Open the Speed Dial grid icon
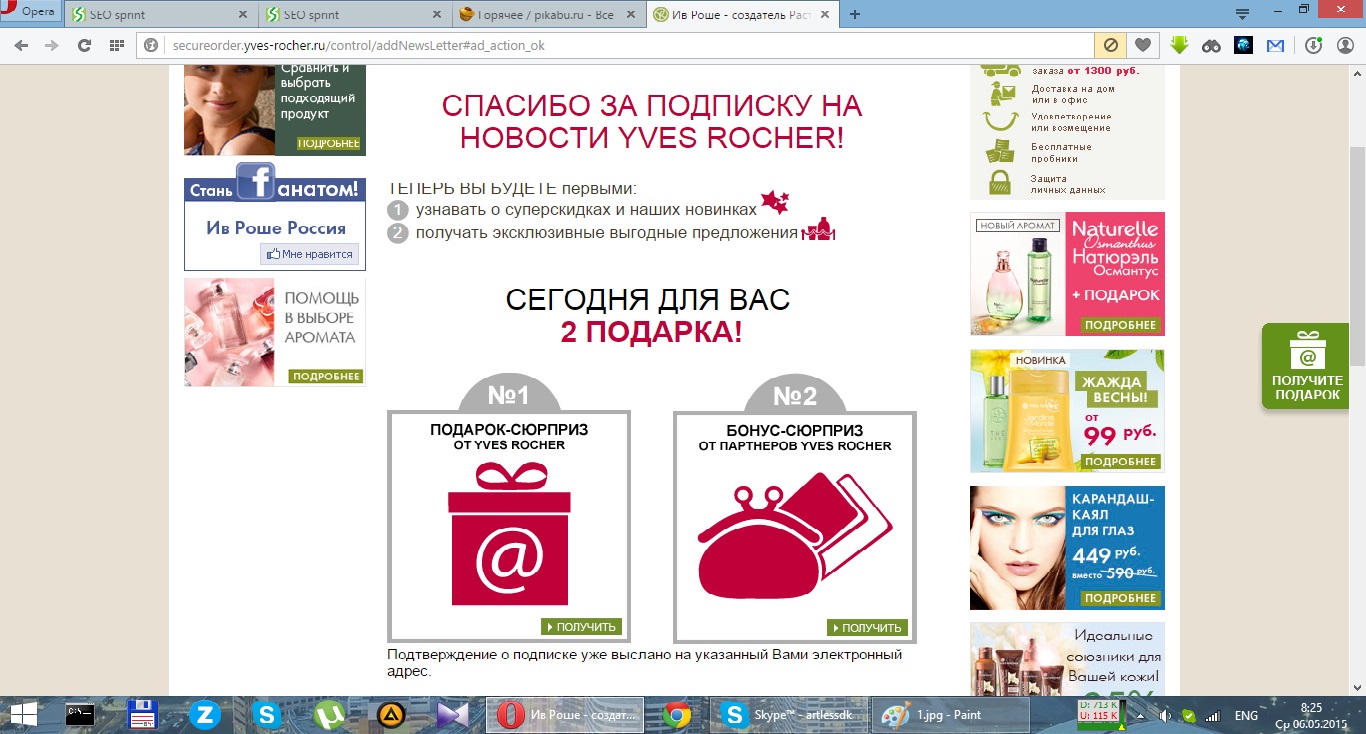The width and height of the screenshot is (1366, 734). coord(117,45)
